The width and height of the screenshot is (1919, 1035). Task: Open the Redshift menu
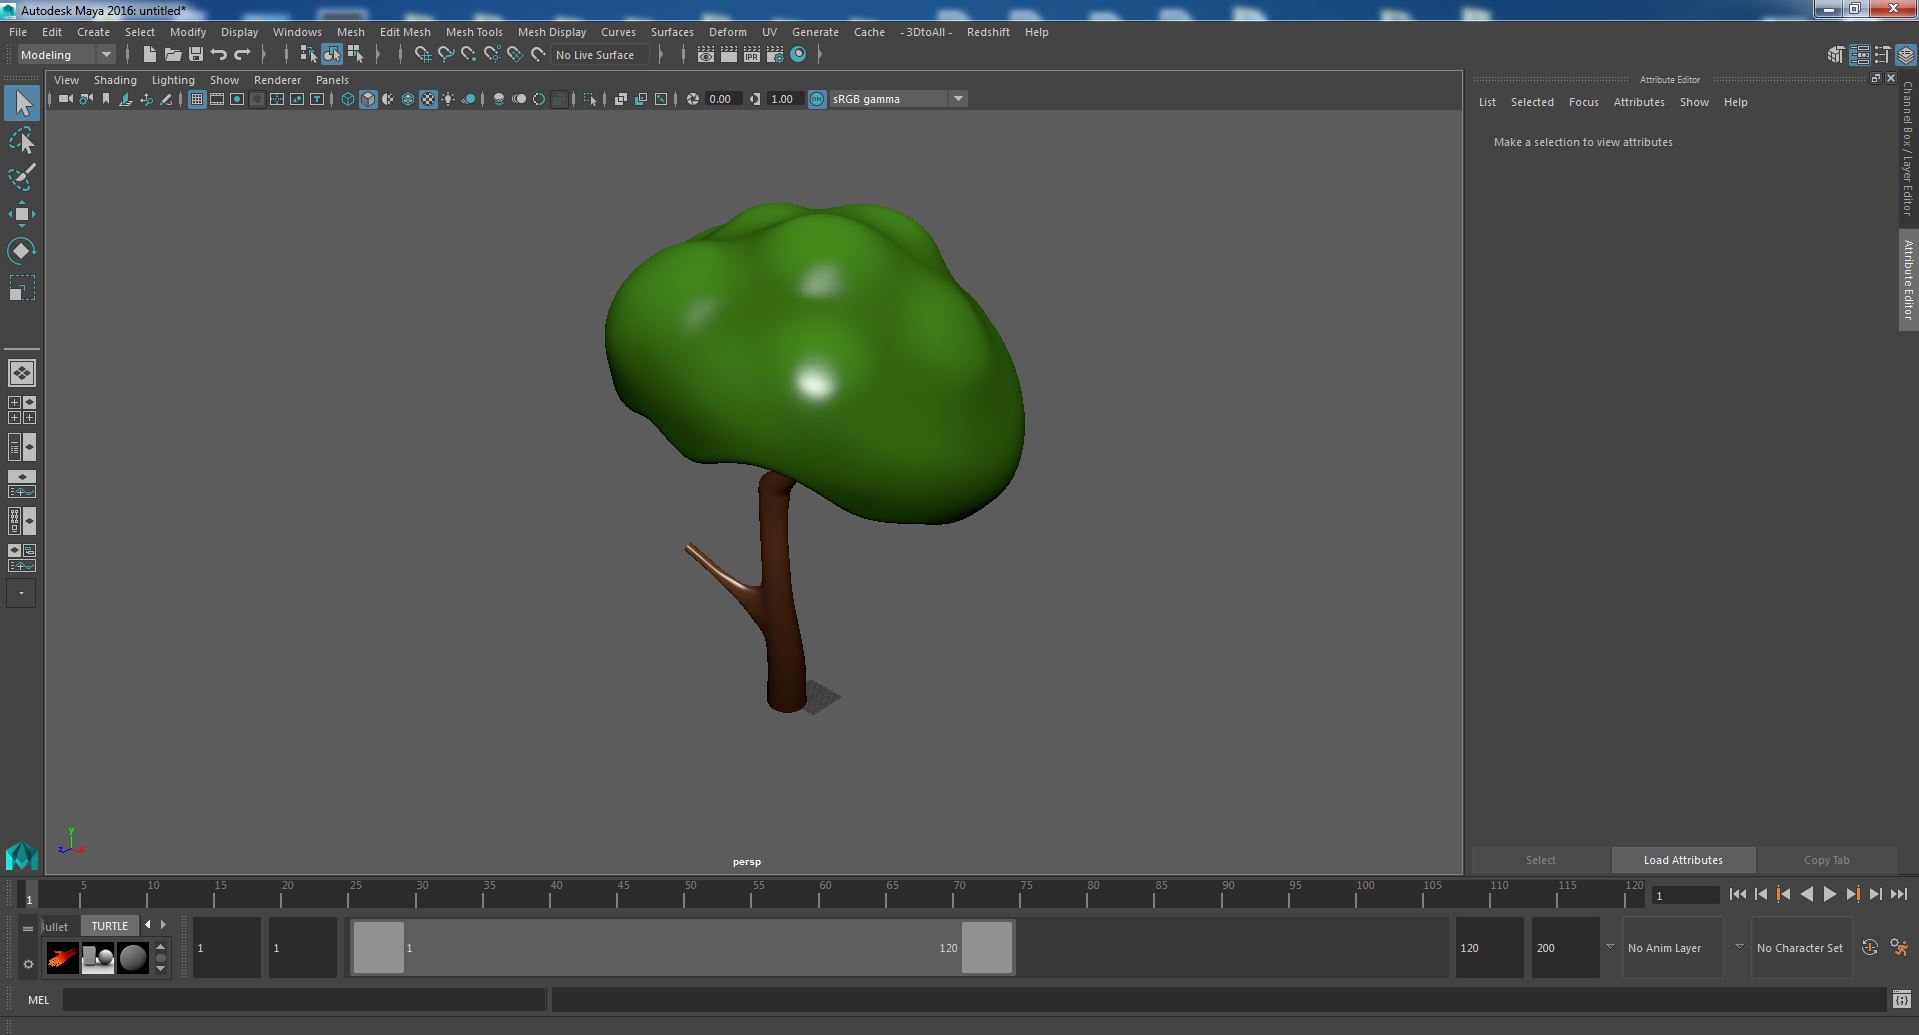click(988, 32)
